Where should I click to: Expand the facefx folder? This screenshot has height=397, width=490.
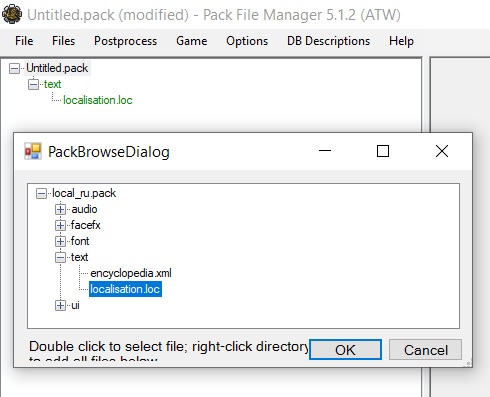click(60, 225)
